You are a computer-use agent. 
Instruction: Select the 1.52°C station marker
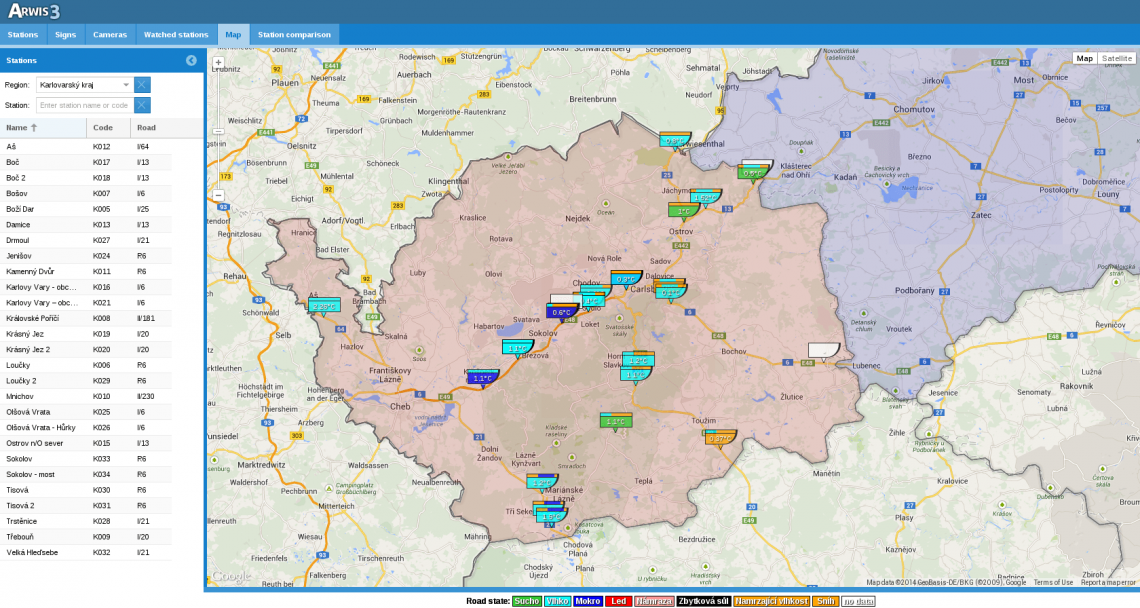tap(705, 197)
